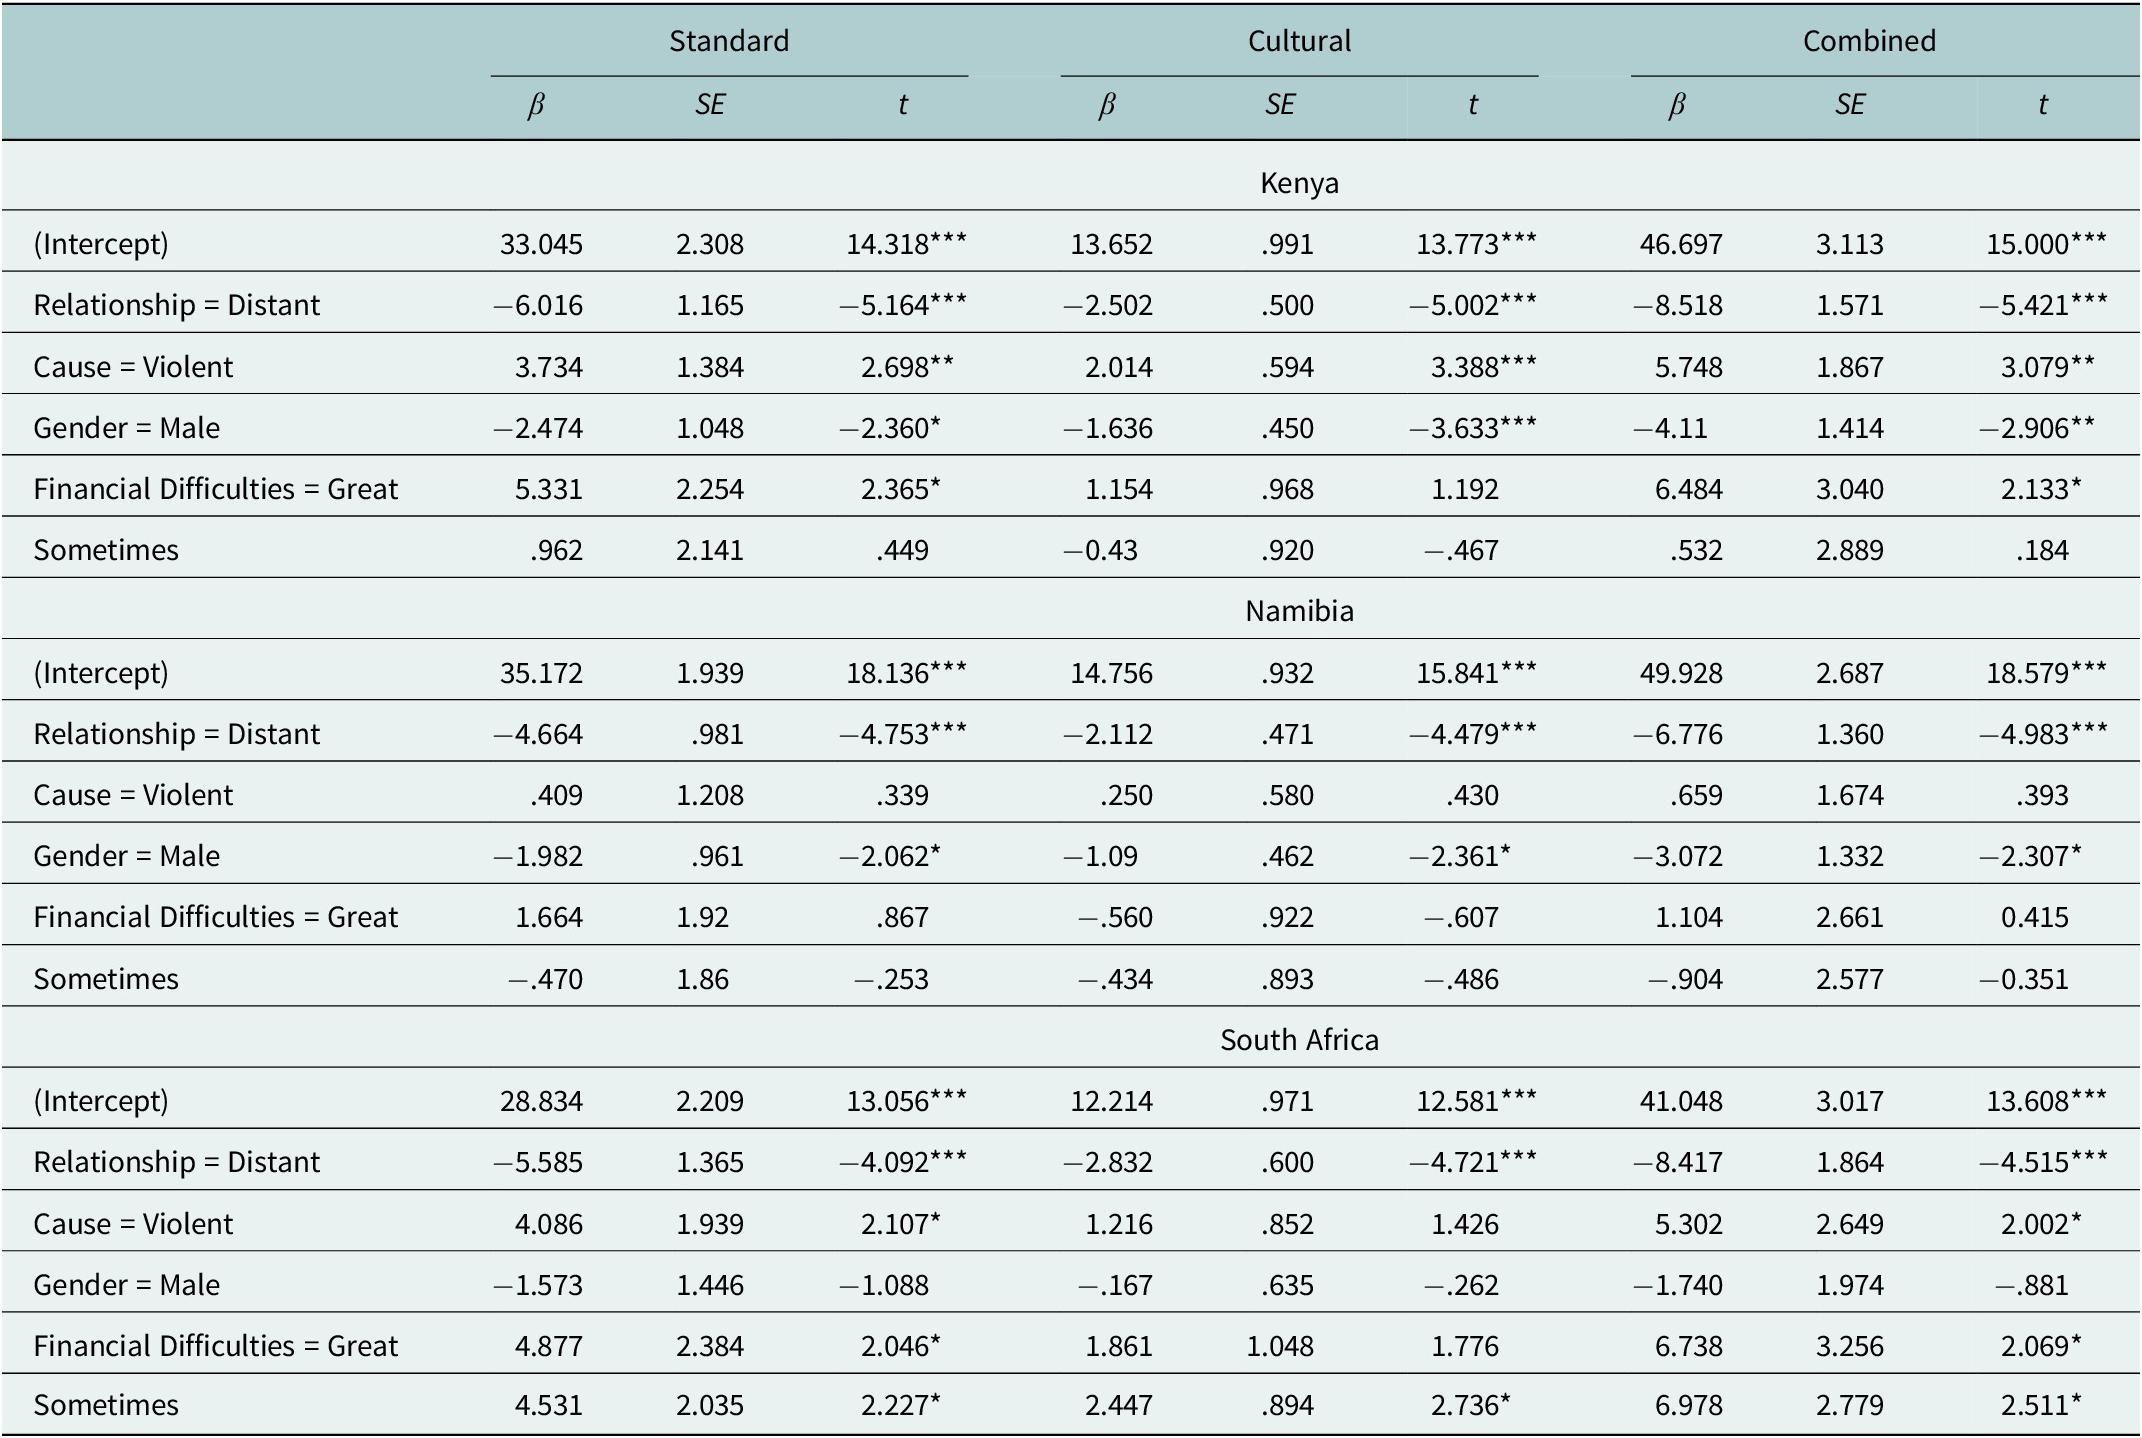
Task: Click the Namibia section heading
Action: coord(1299,611)
